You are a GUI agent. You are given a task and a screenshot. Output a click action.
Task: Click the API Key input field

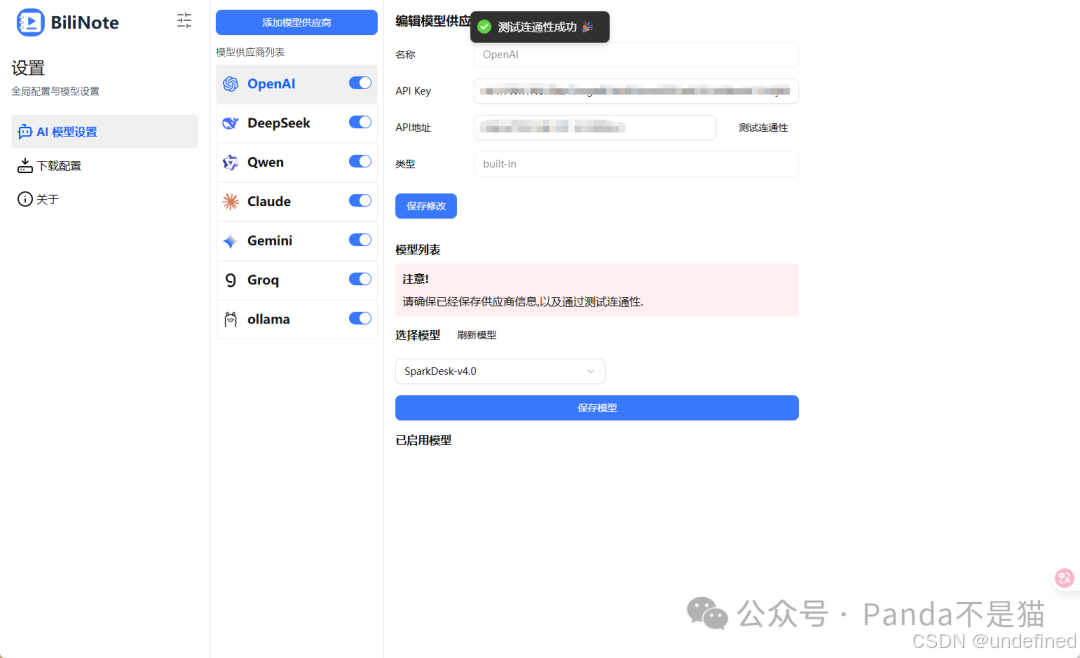tap(636, 91)
